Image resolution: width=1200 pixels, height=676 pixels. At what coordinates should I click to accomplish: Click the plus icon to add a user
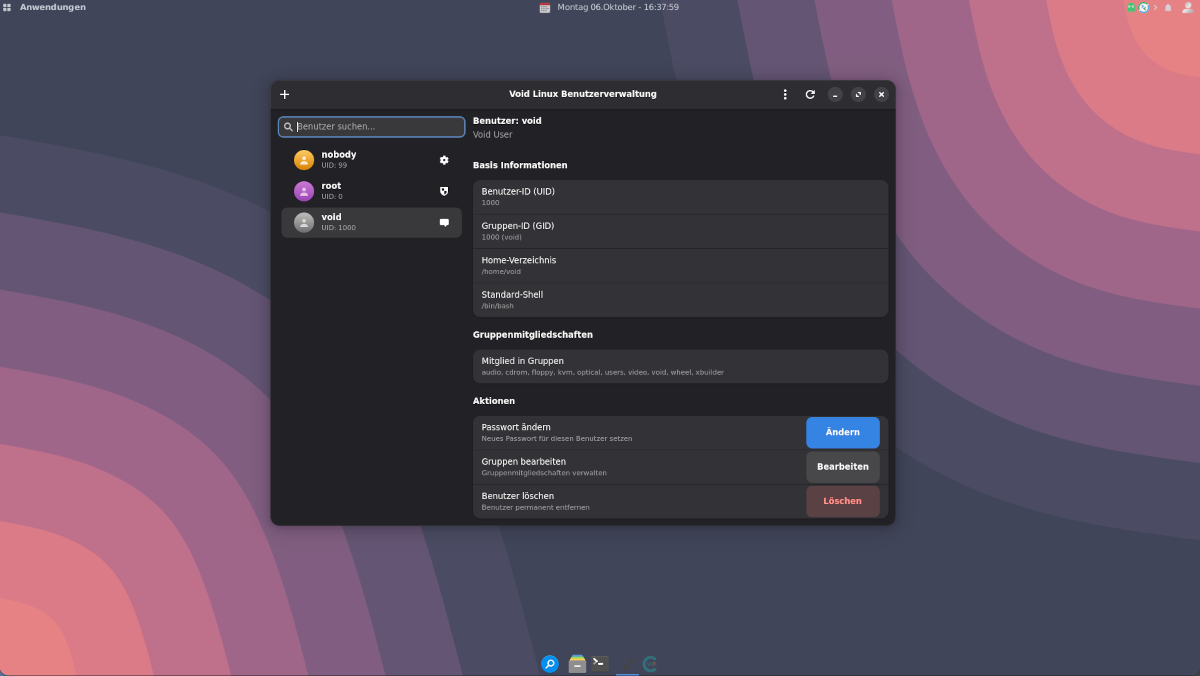tap(284, 94)
